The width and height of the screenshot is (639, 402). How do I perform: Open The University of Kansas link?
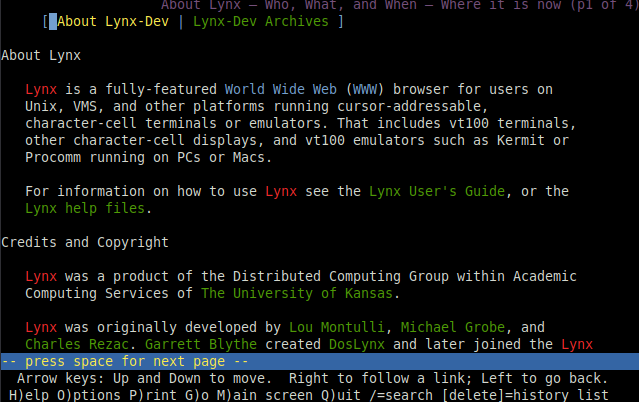[x=297, y=294]
